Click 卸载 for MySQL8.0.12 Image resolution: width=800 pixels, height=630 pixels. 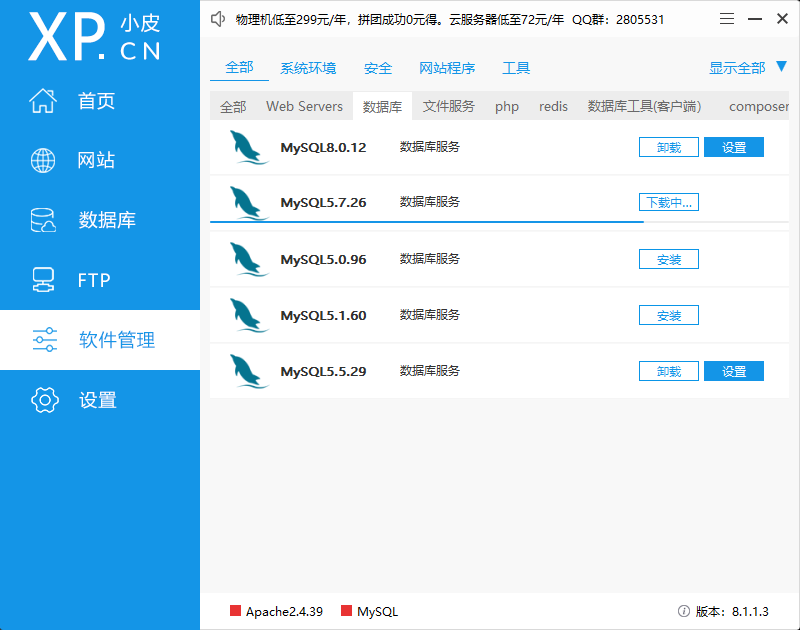pyautogui.click(x=669, y=147)
